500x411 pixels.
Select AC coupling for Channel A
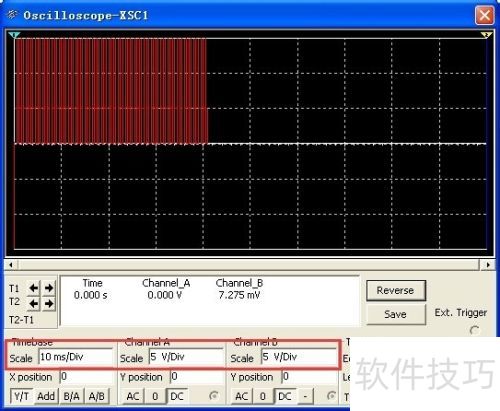(133, 396)
